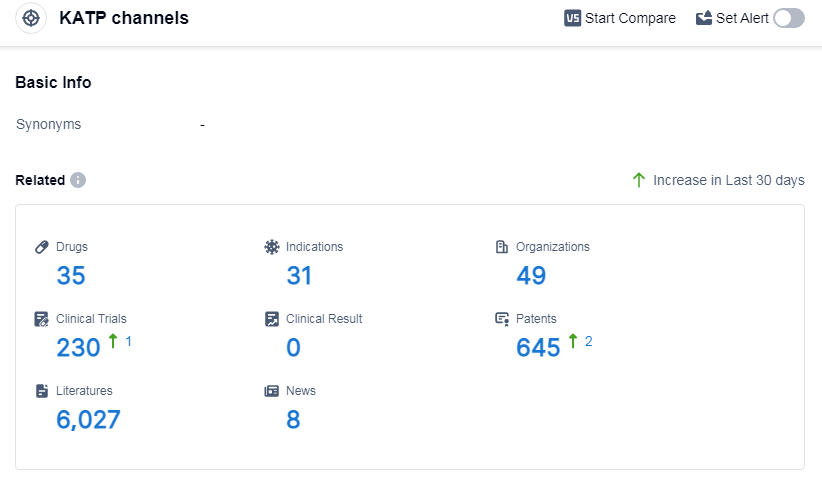Open the 49 Organizations count link
This screenshot has height=483, width=822.
pos(531,276)
